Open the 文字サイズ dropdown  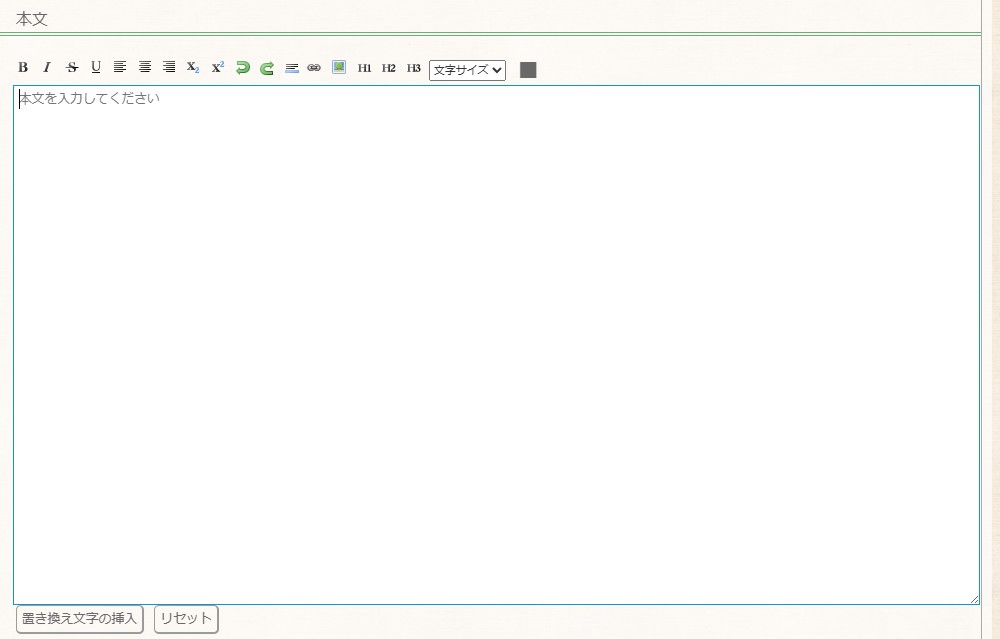[x=467, y=70]
